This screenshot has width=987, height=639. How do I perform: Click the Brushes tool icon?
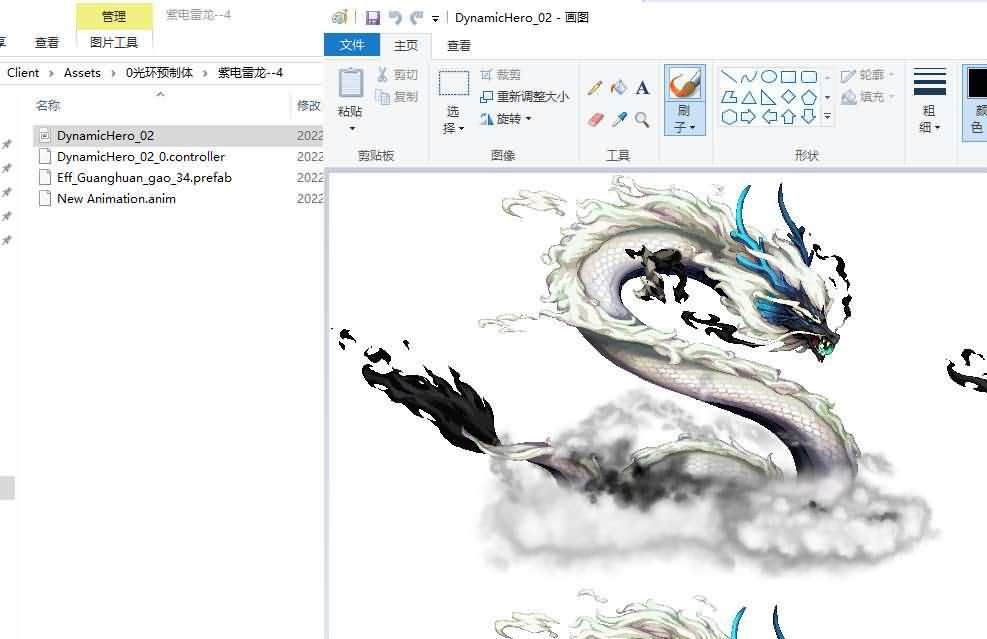684,84
